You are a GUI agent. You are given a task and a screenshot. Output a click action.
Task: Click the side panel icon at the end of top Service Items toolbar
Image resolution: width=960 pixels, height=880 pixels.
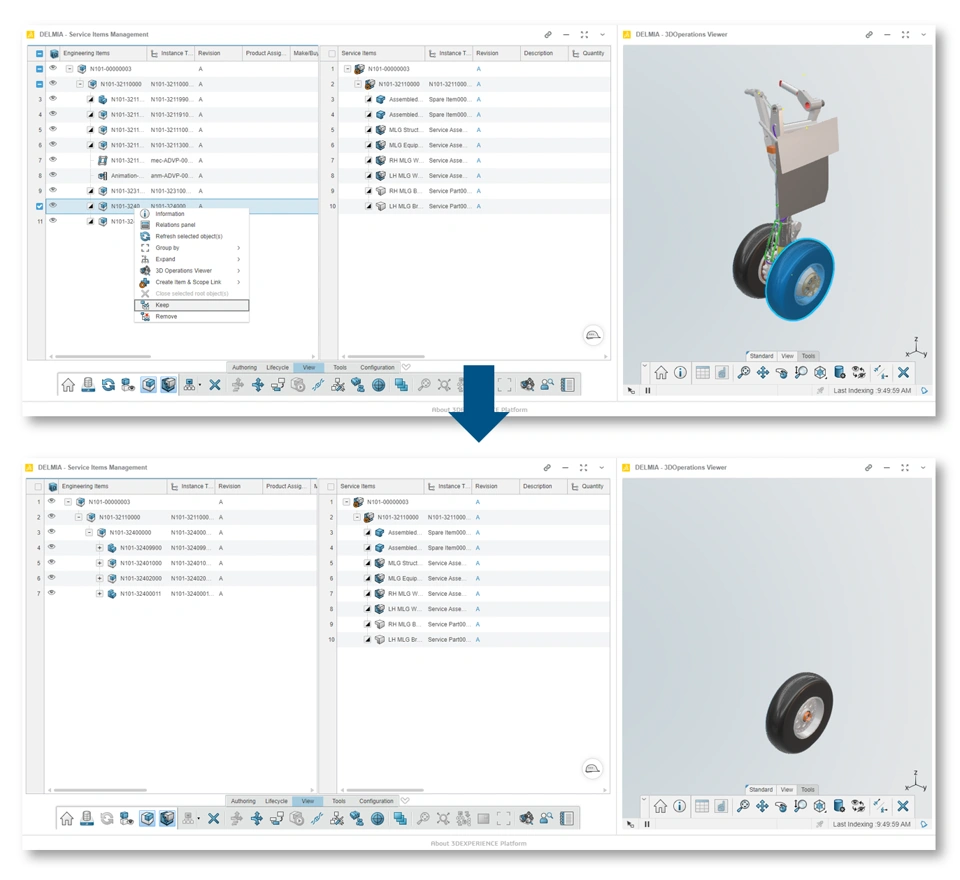[x=568, y=385]
